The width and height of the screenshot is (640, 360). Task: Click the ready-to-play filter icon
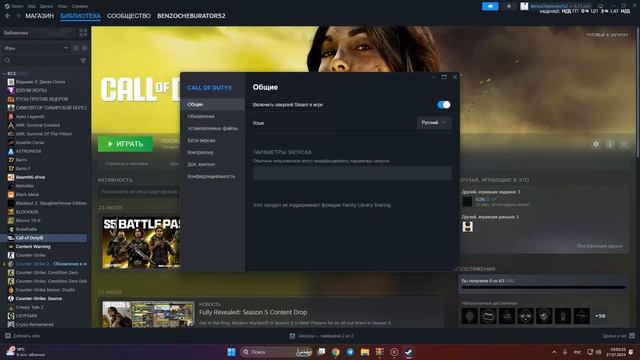pyautogui.click(x=84, y=48)
